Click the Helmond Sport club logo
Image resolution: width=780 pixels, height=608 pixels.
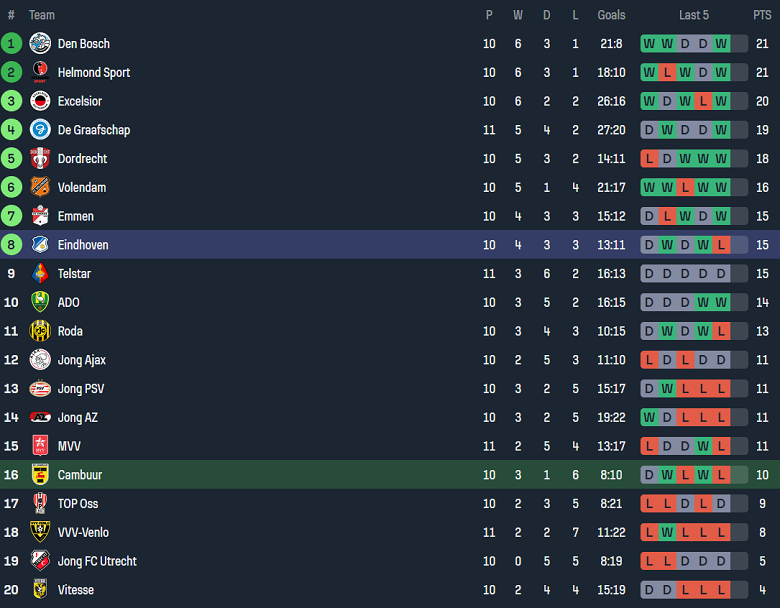tap(40, 72)
